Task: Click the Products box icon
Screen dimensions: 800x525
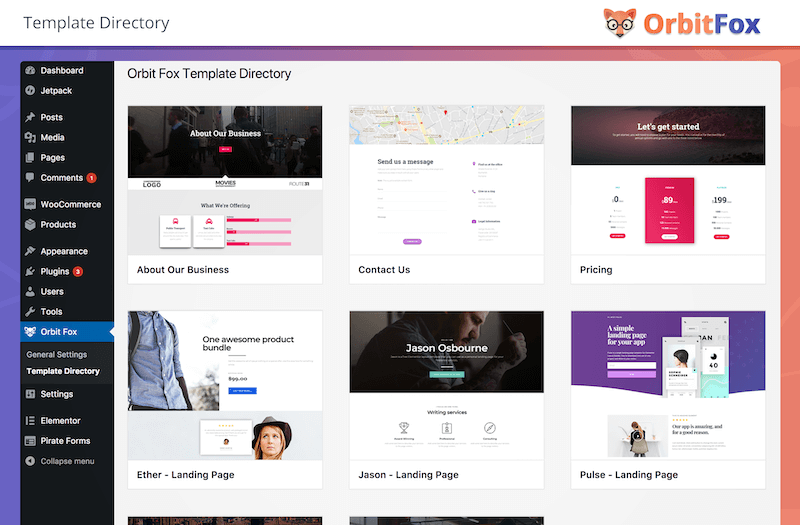Action: [30, 224]
